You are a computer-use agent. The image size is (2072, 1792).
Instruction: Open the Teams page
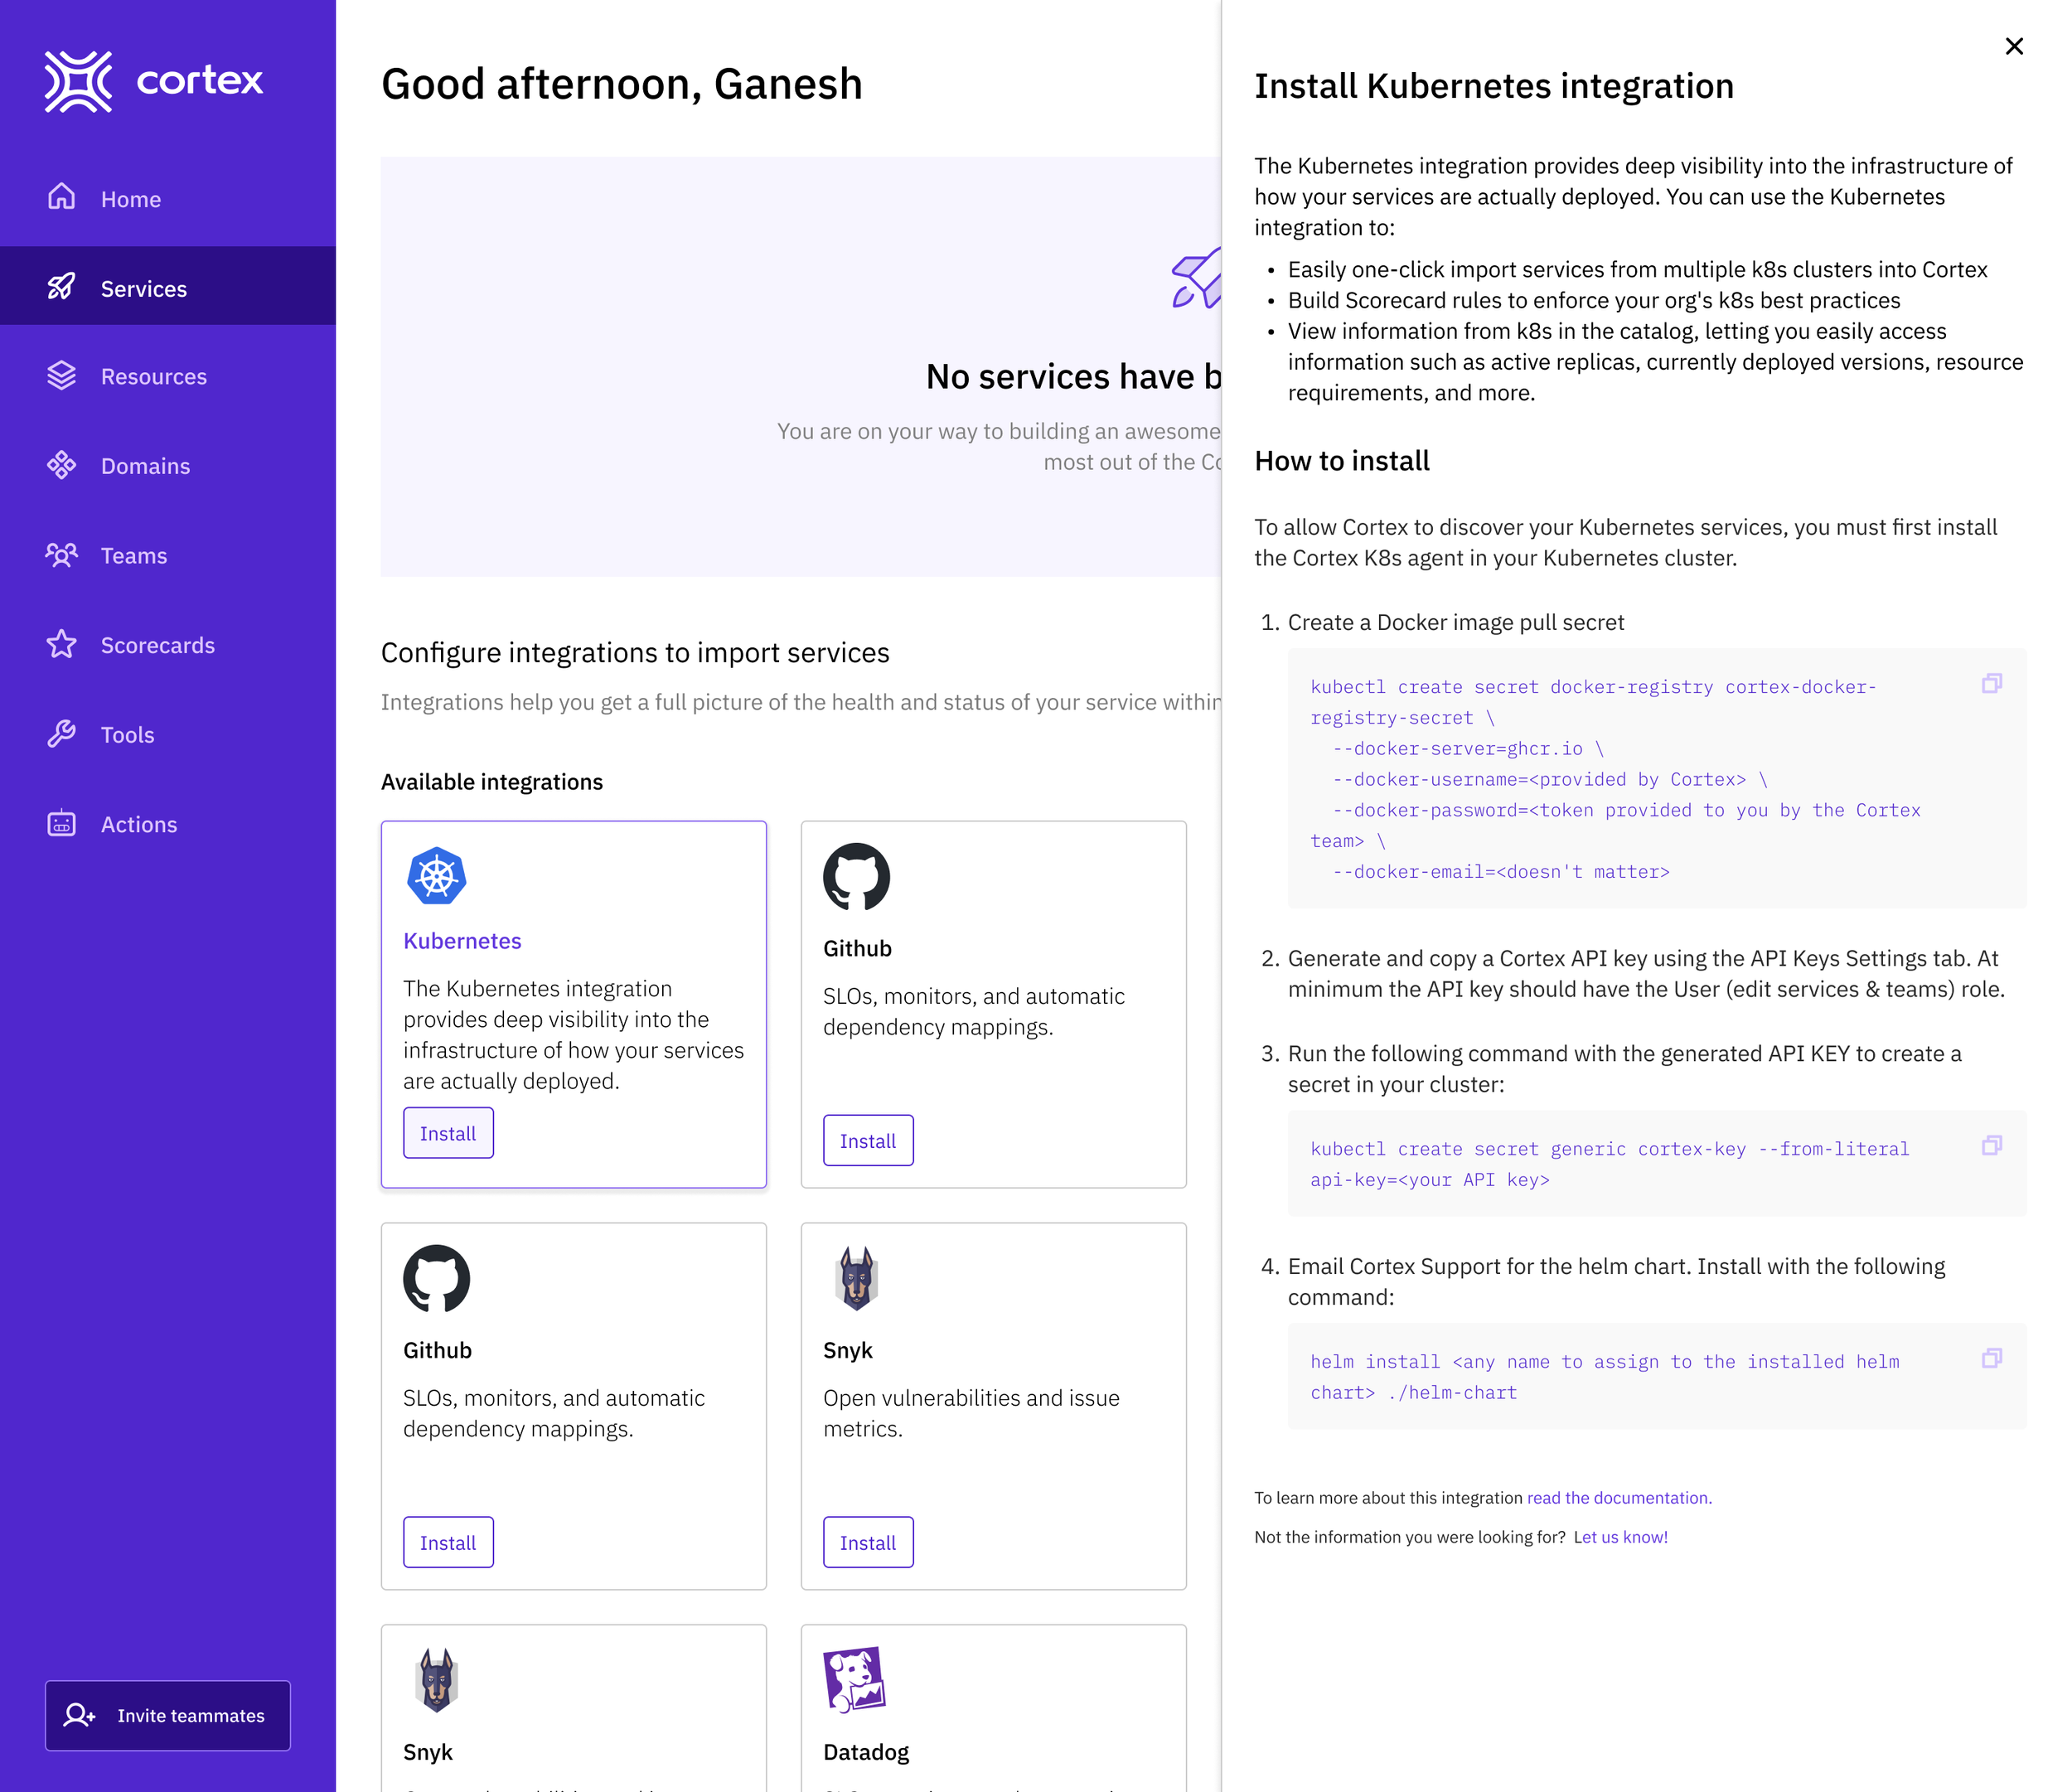(x=134, y=556)
